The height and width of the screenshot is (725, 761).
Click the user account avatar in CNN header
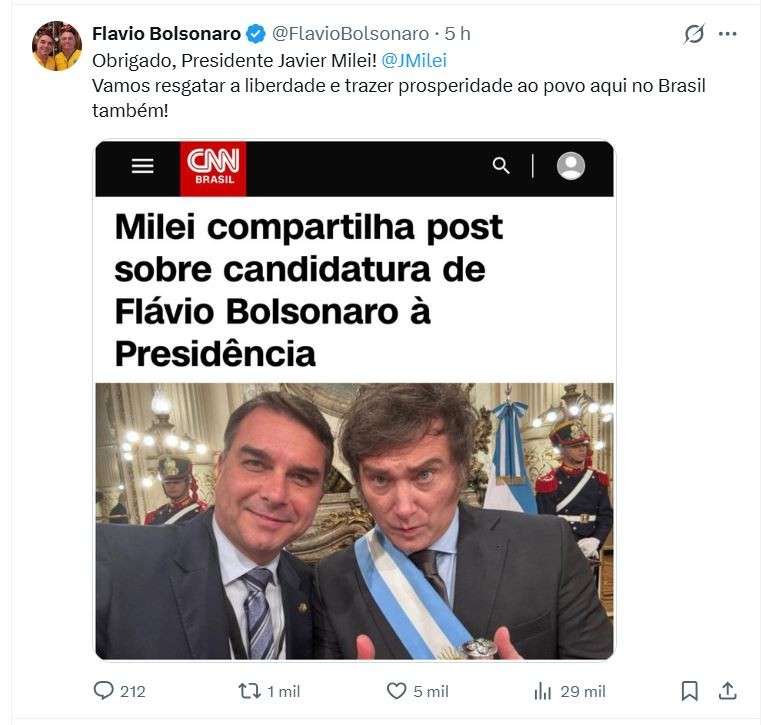pos(571,166)
